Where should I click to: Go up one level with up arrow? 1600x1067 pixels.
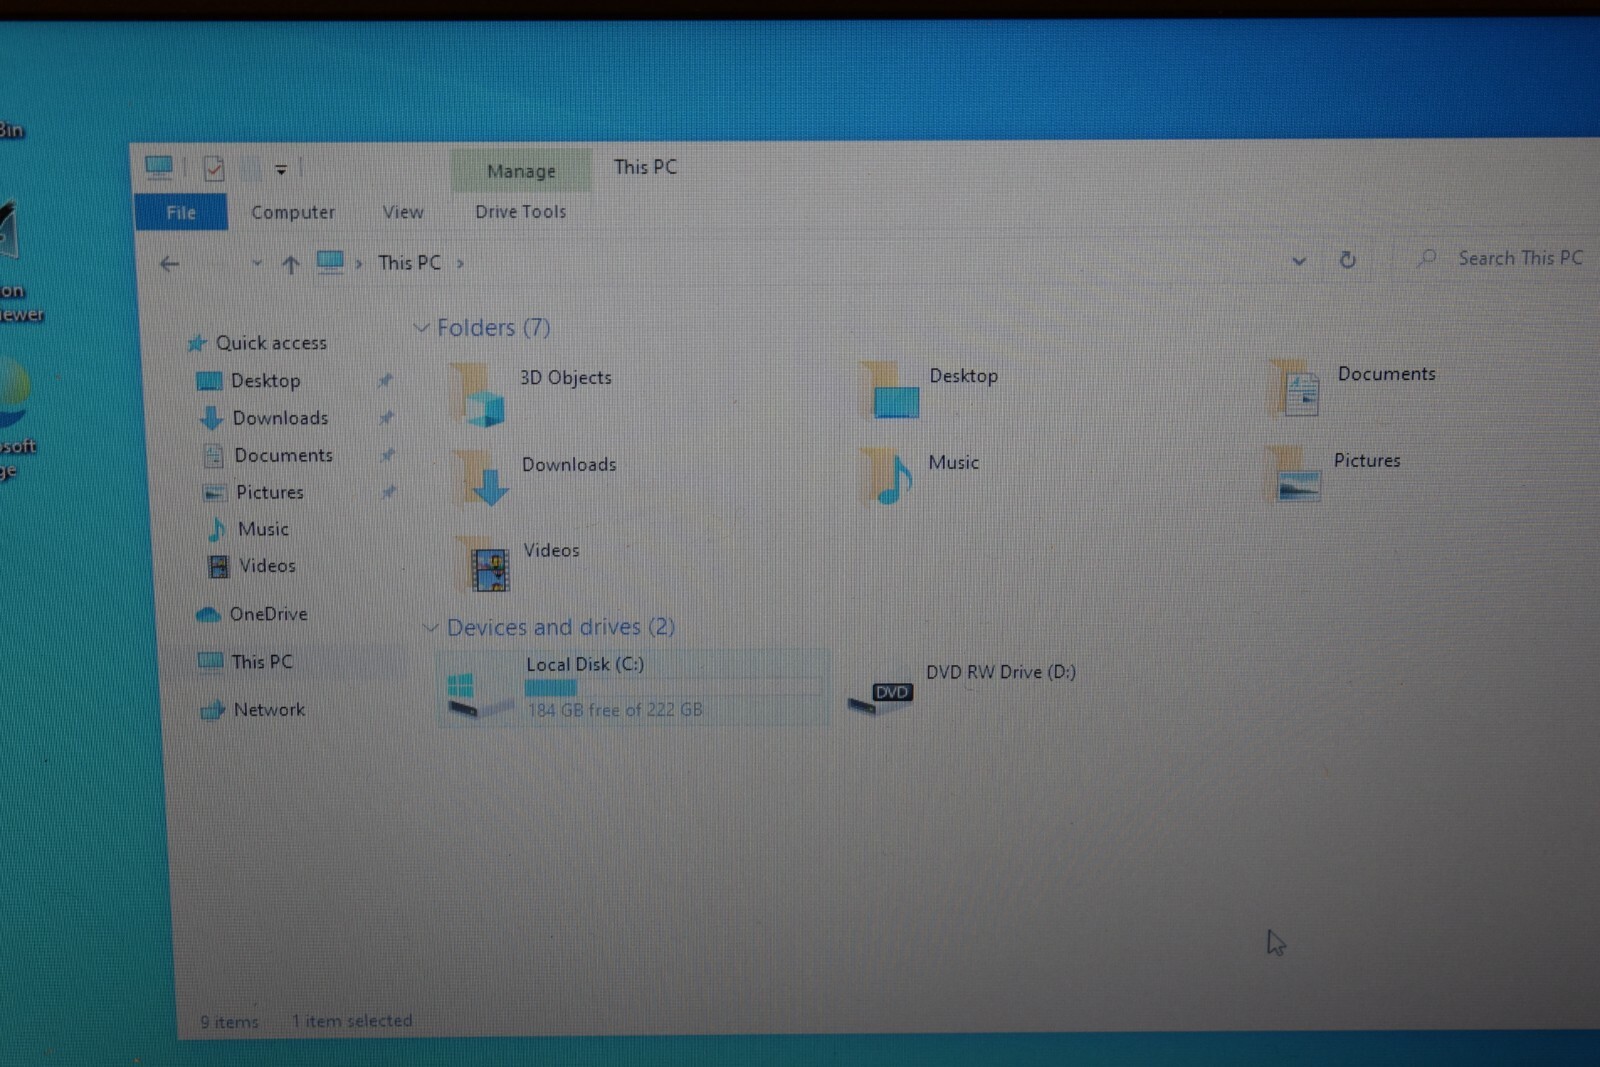coord(290,264)
